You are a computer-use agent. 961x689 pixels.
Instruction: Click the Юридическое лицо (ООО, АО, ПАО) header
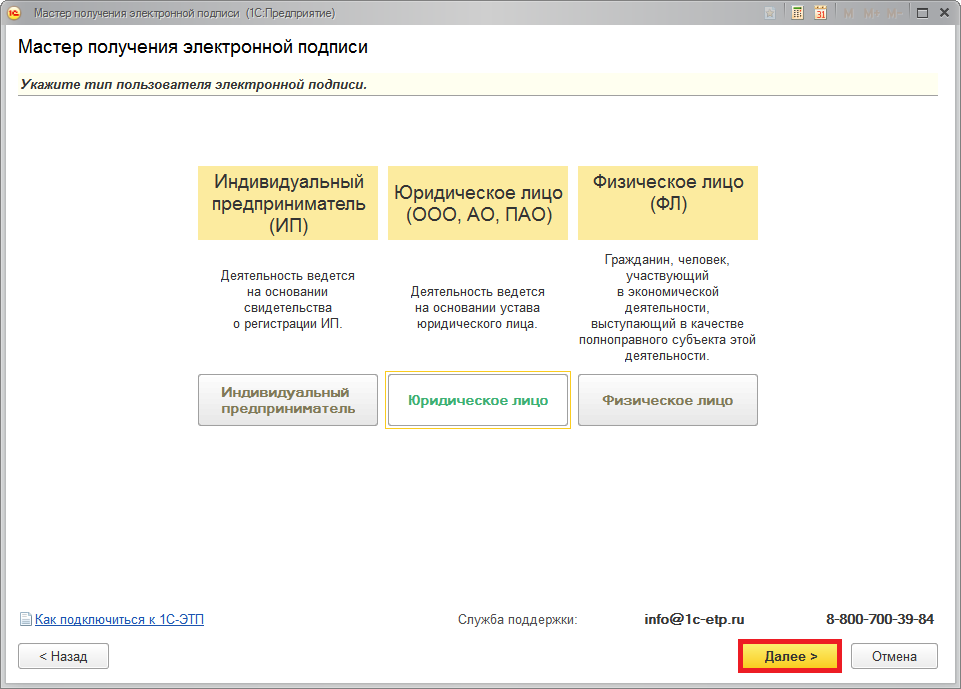tap(478, 203)
